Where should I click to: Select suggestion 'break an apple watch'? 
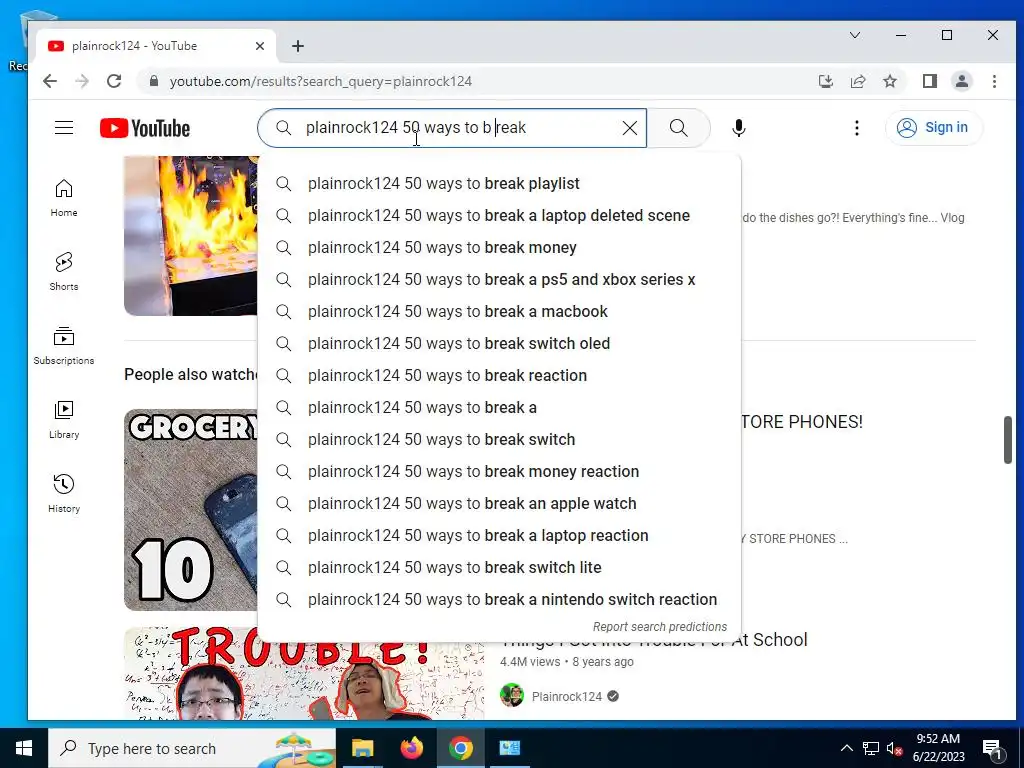500,504
